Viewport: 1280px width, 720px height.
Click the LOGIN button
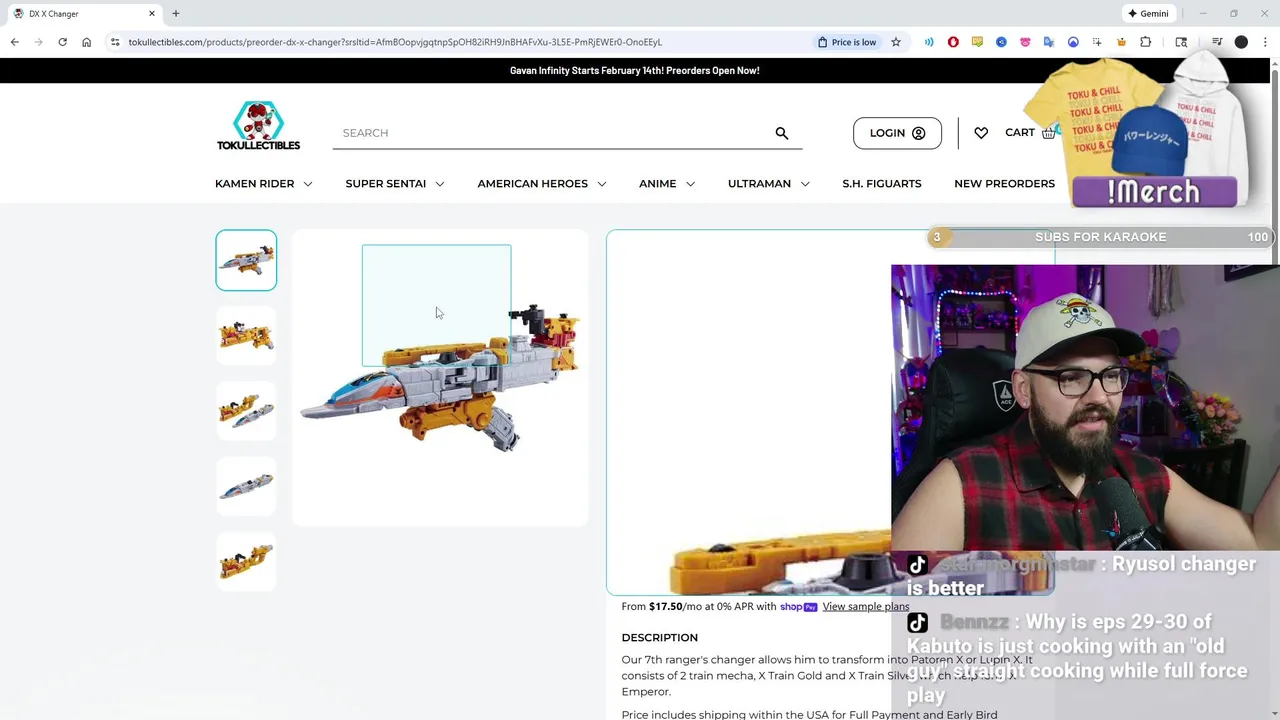coord(897,133)
